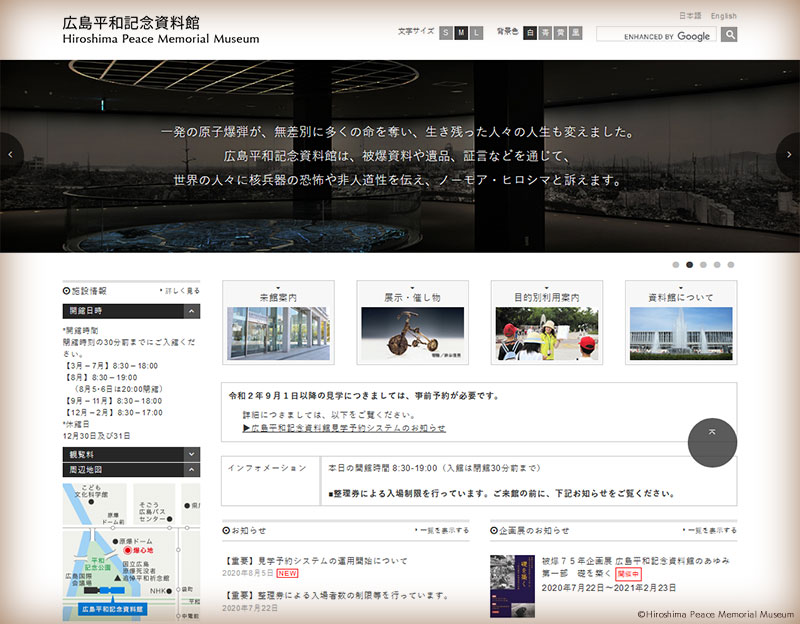Open 詳しく見る facility details link
The width and height of the screenshot is (800, 624).
(180, 291)
